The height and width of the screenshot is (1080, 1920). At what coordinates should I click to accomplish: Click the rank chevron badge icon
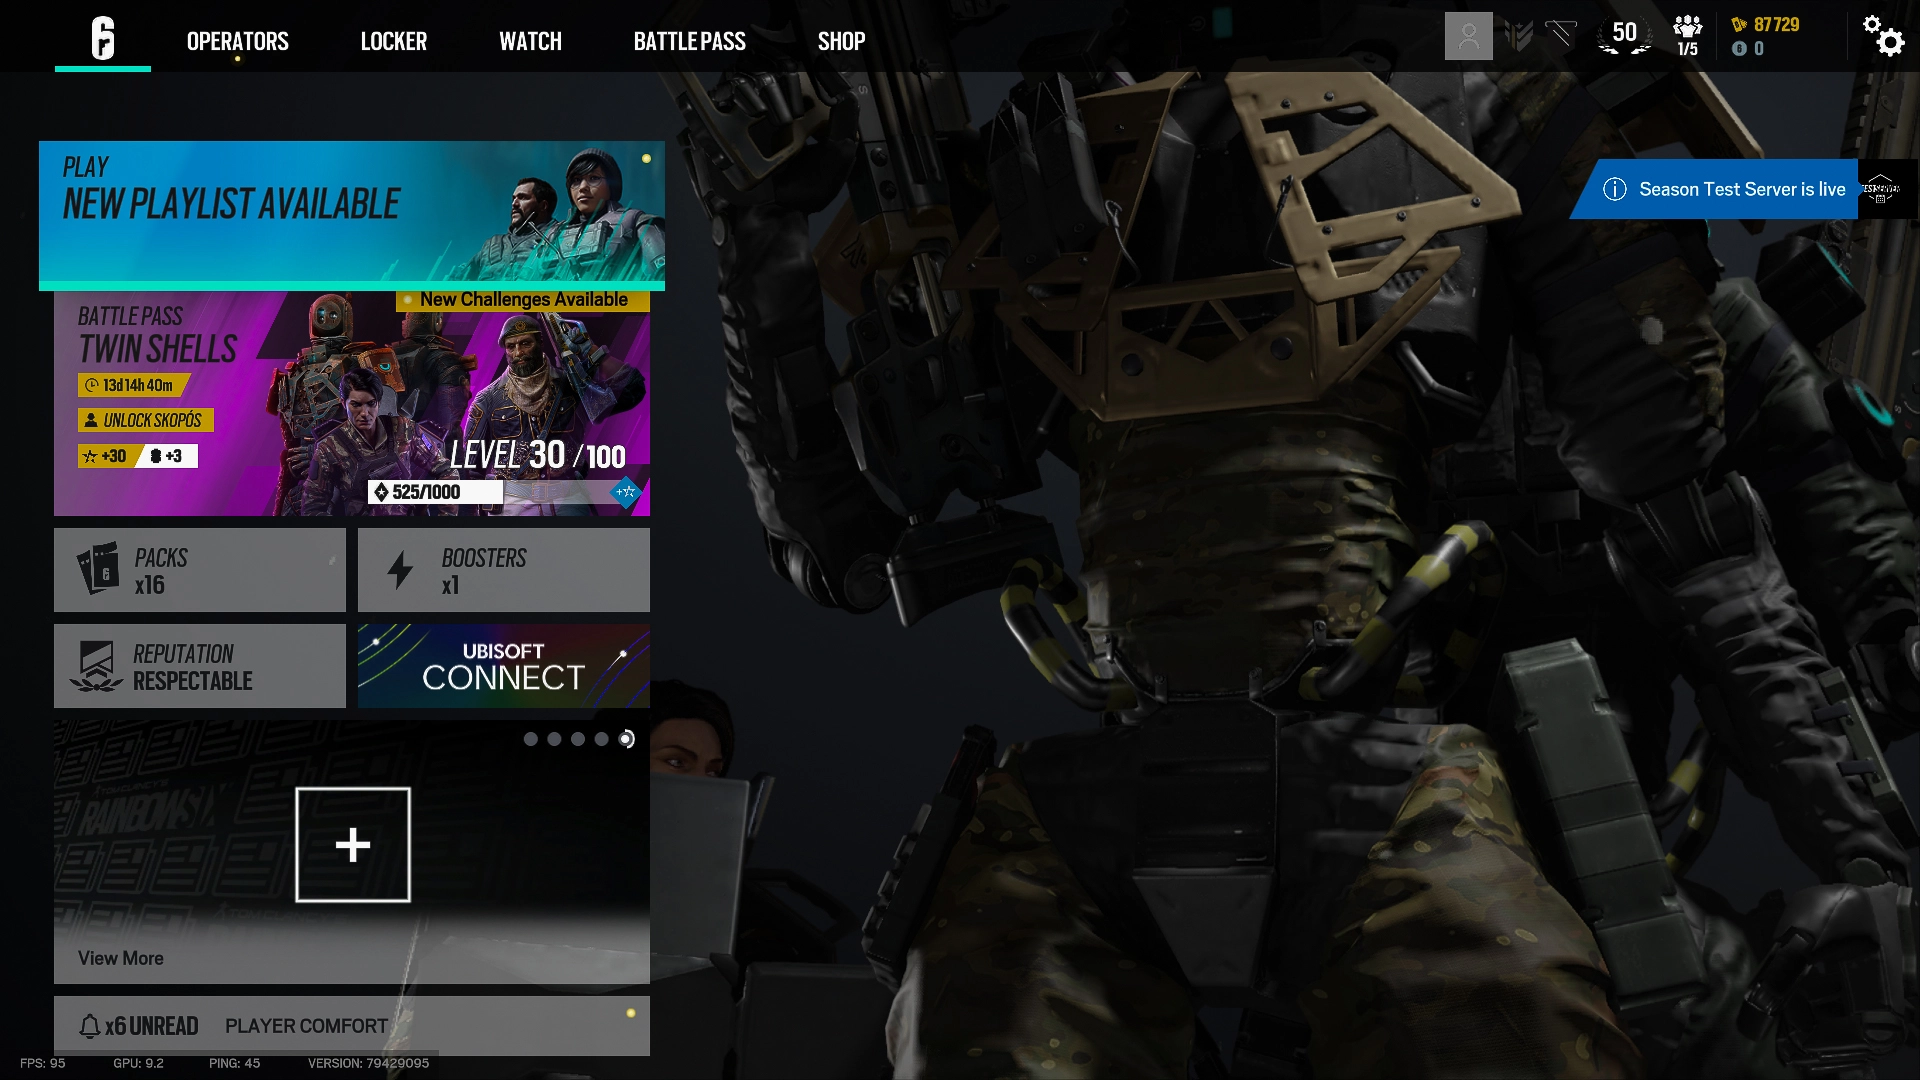pyautogui.click(x=1518, y=36)
